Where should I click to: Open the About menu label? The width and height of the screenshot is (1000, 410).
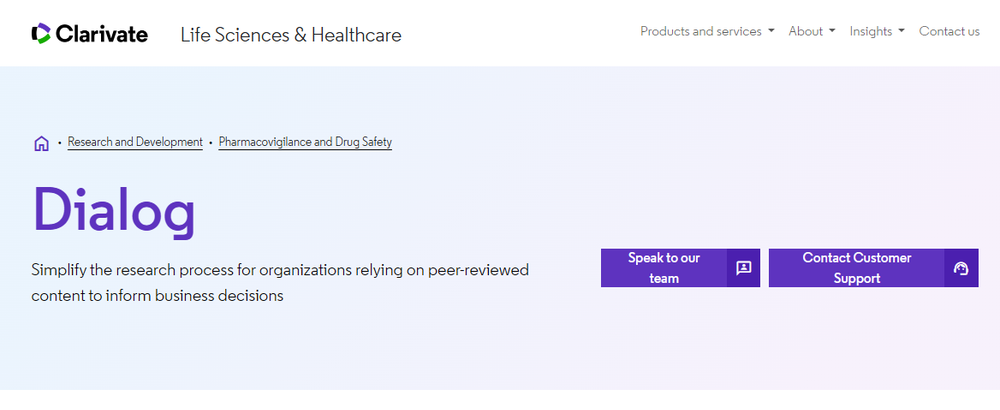tap(805, 31)
